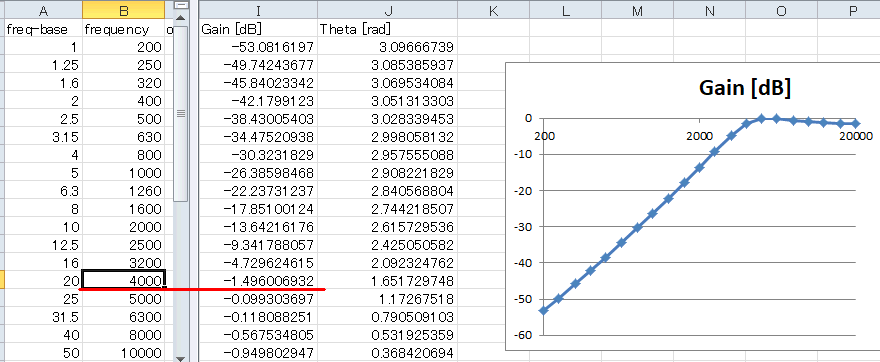Click theta cell 0.368420694
This screenshot has width=880, height=362.
point(387,352)
